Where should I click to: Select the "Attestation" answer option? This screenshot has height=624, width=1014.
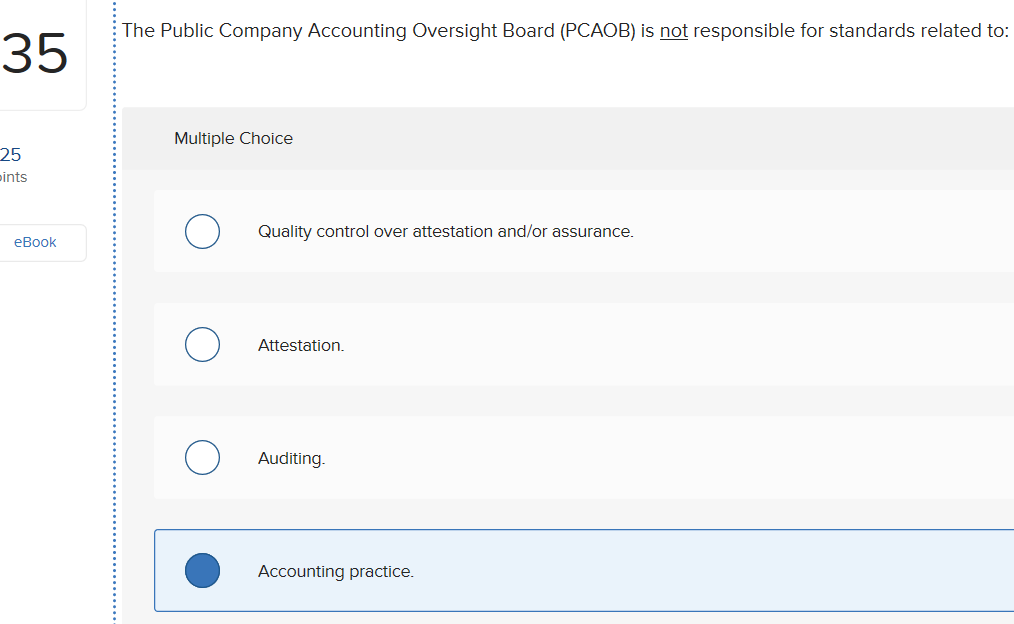[x=202, y=344]
